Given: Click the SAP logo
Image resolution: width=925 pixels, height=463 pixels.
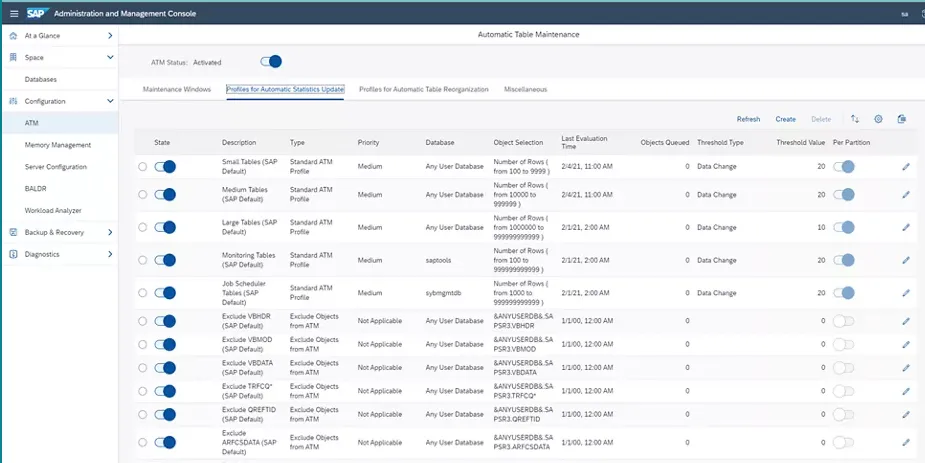Looking at the screenshot, I should click(37, 14).
